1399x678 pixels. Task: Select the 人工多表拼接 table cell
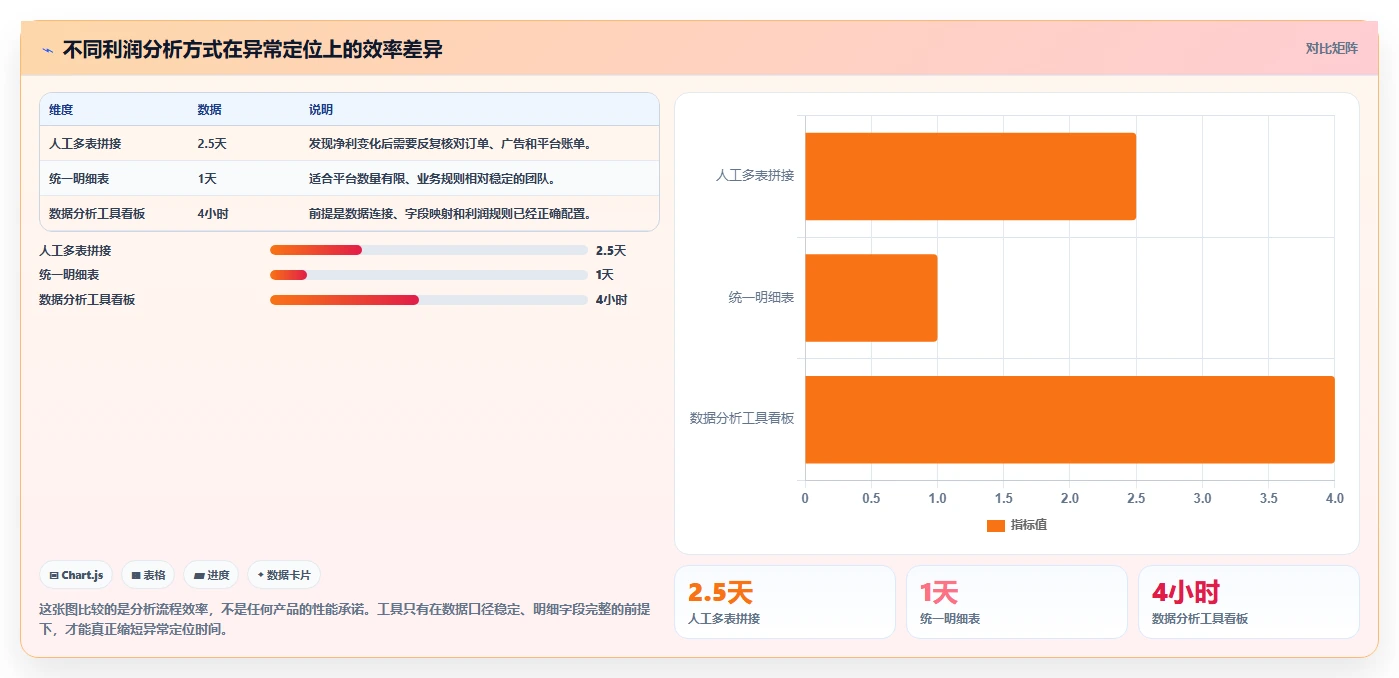(x=85, y=143)
